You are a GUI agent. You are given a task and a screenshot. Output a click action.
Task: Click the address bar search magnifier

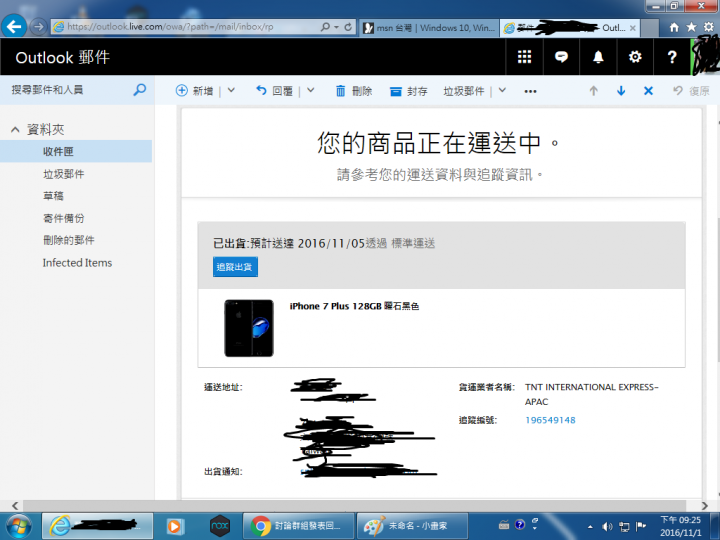click(x=326, y=27)
